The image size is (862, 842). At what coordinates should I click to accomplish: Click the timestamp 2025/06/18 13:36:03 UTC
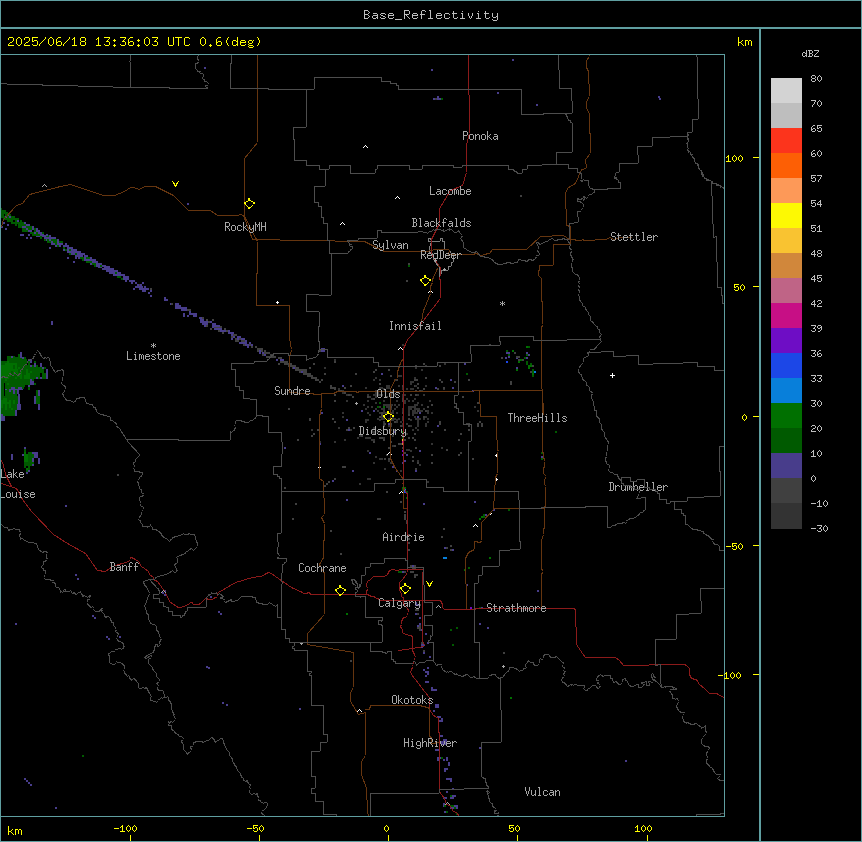coord(99,42)
